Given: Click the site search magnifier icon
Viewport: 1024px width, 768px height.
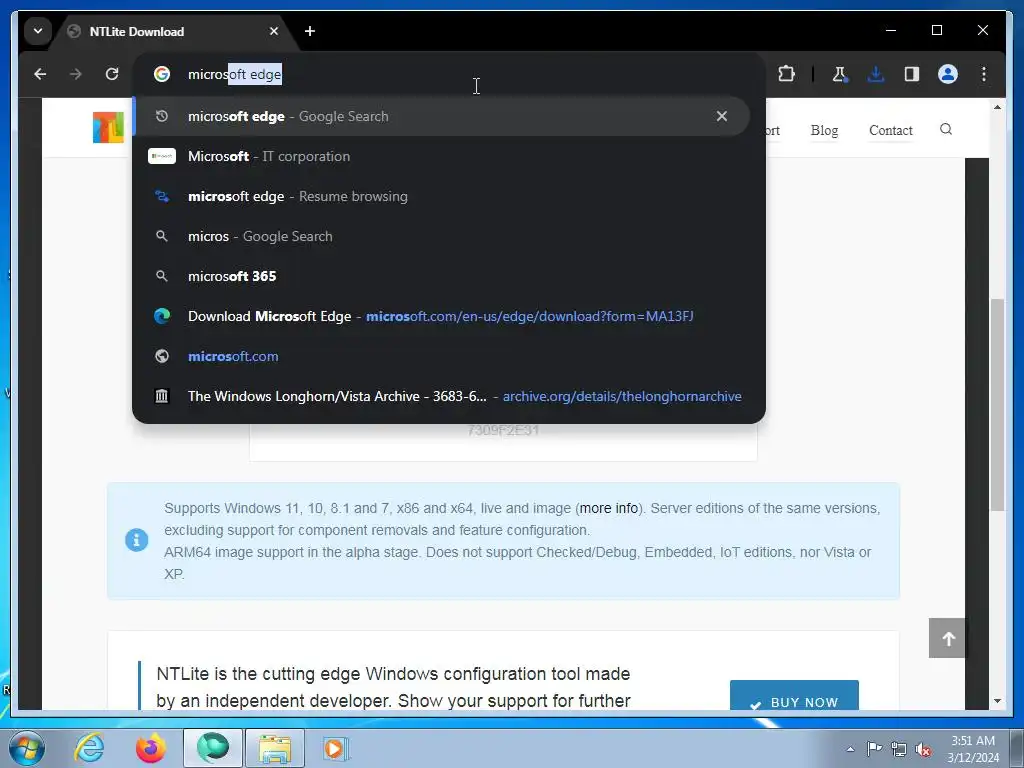Looking at the screenshot, I should tap(946, 129).
